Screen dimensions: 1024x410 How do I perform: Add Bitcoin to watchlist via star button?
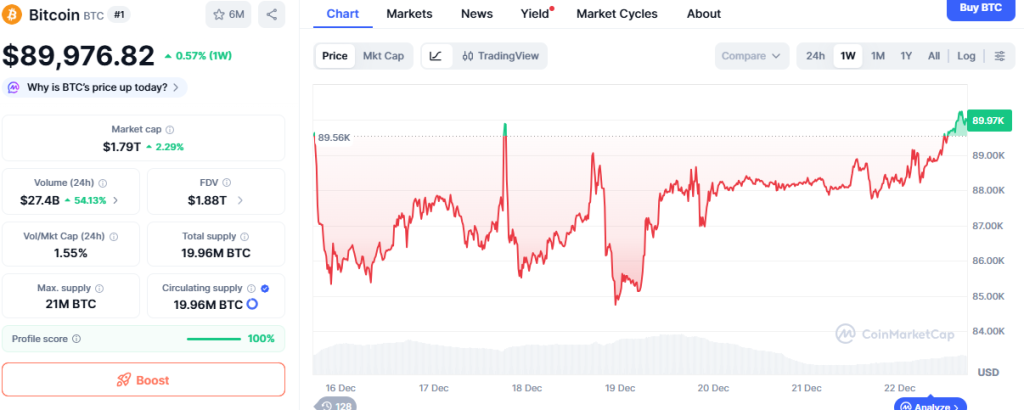(228, 15)
